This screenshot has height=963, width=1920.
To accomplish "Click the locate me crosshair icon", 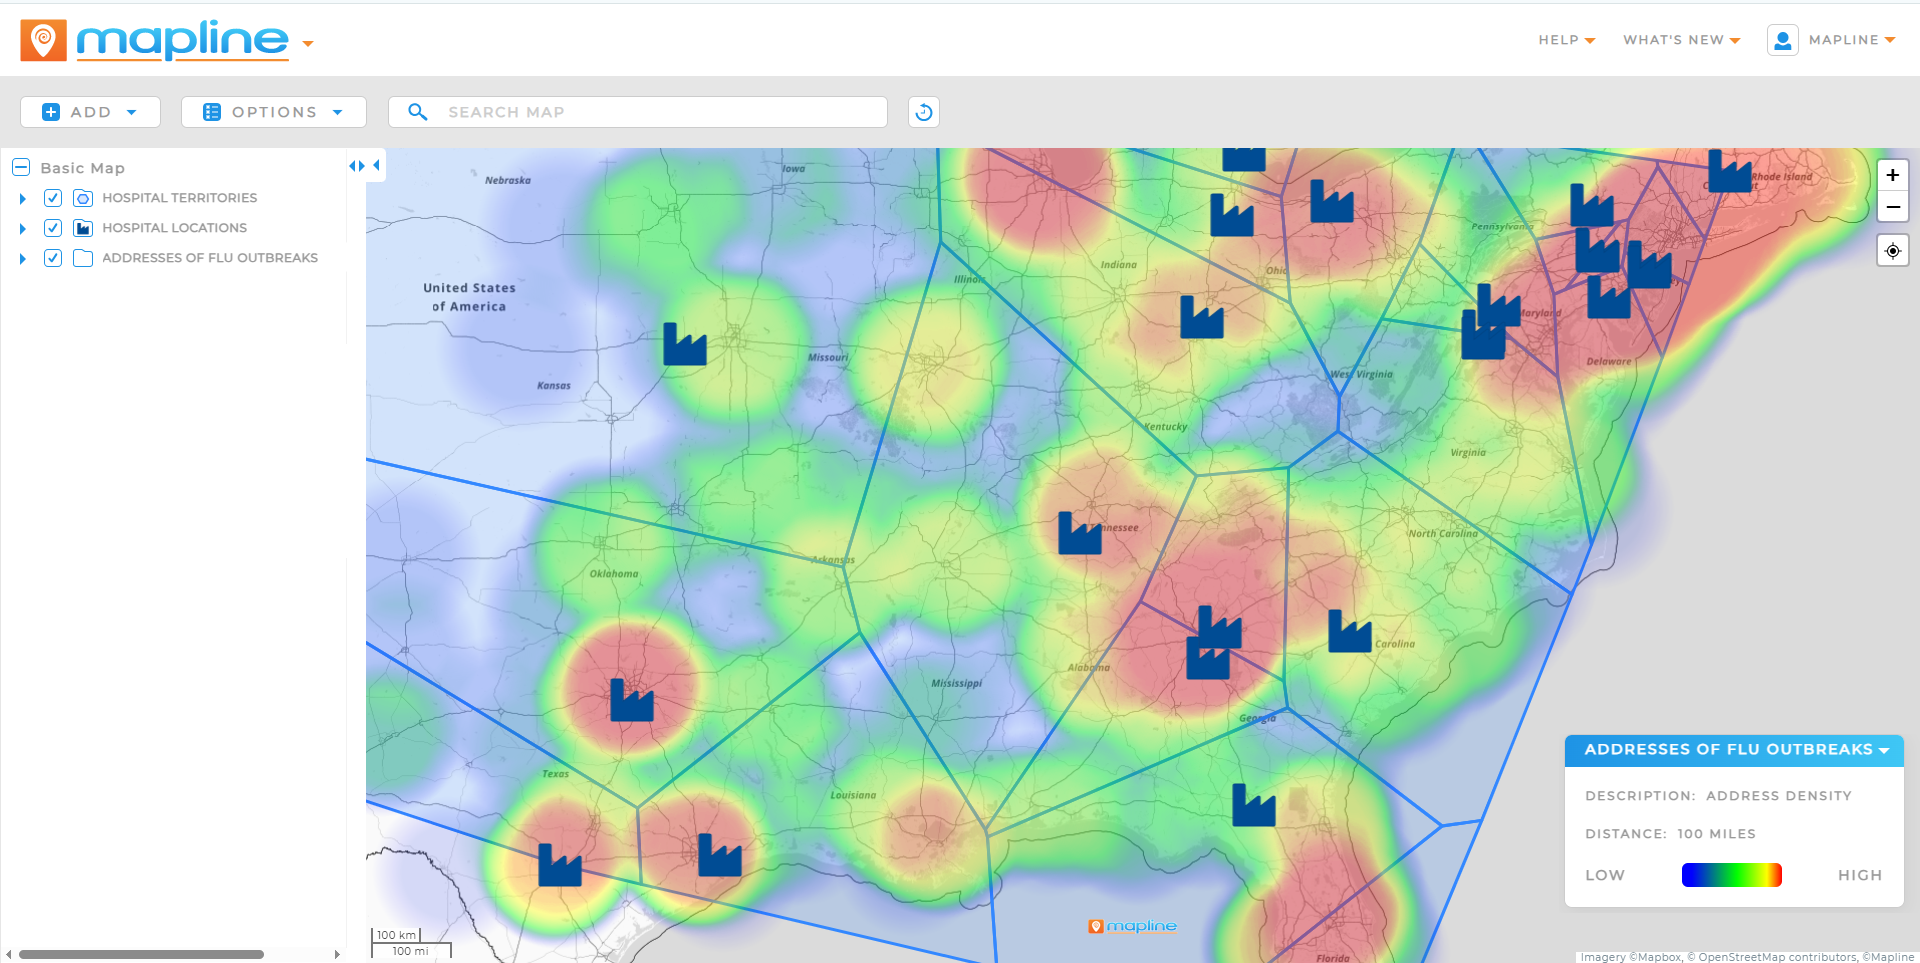I will pos(1892,251).
